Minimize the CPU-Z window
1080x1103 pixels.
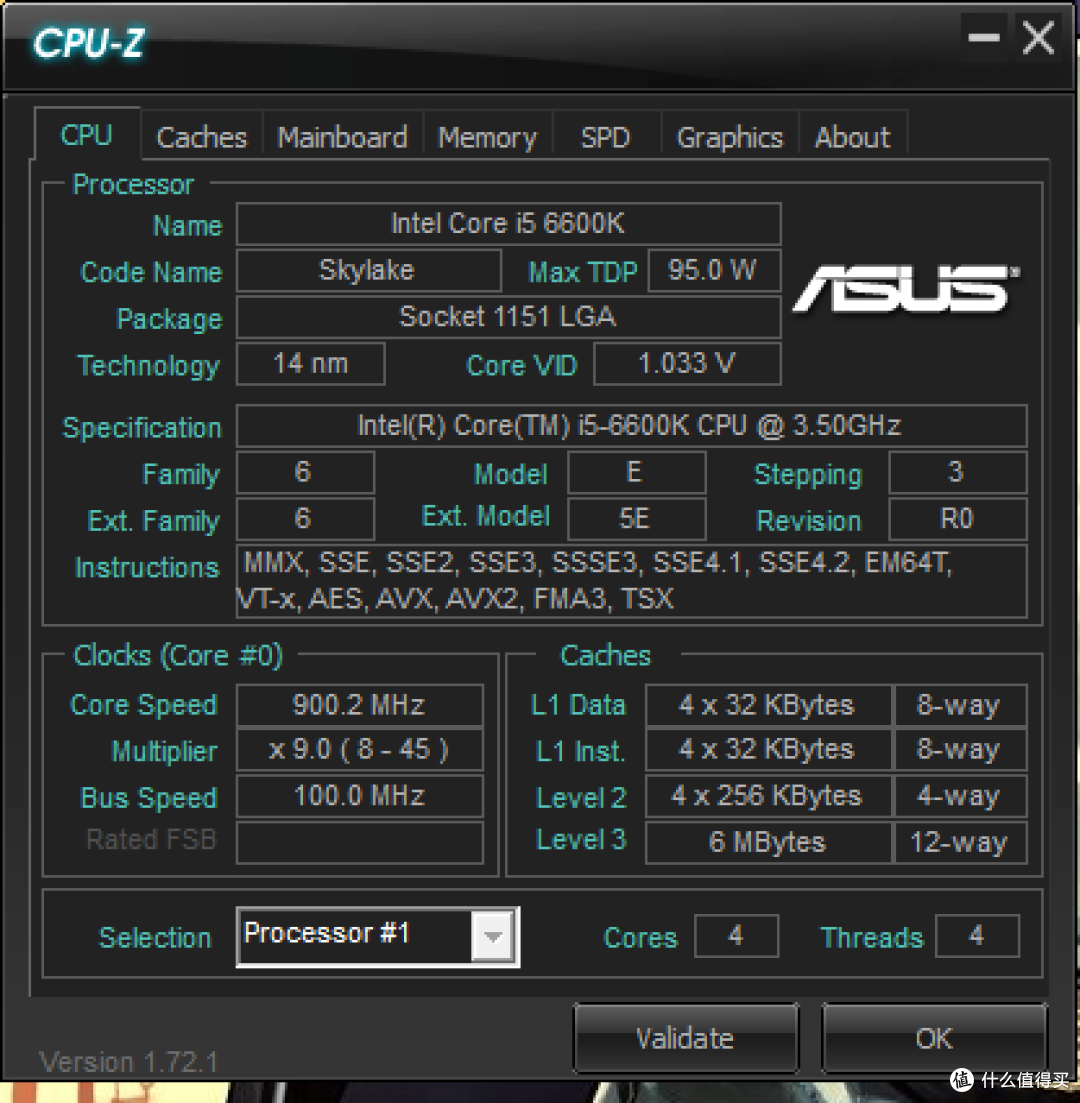[984, 38]
